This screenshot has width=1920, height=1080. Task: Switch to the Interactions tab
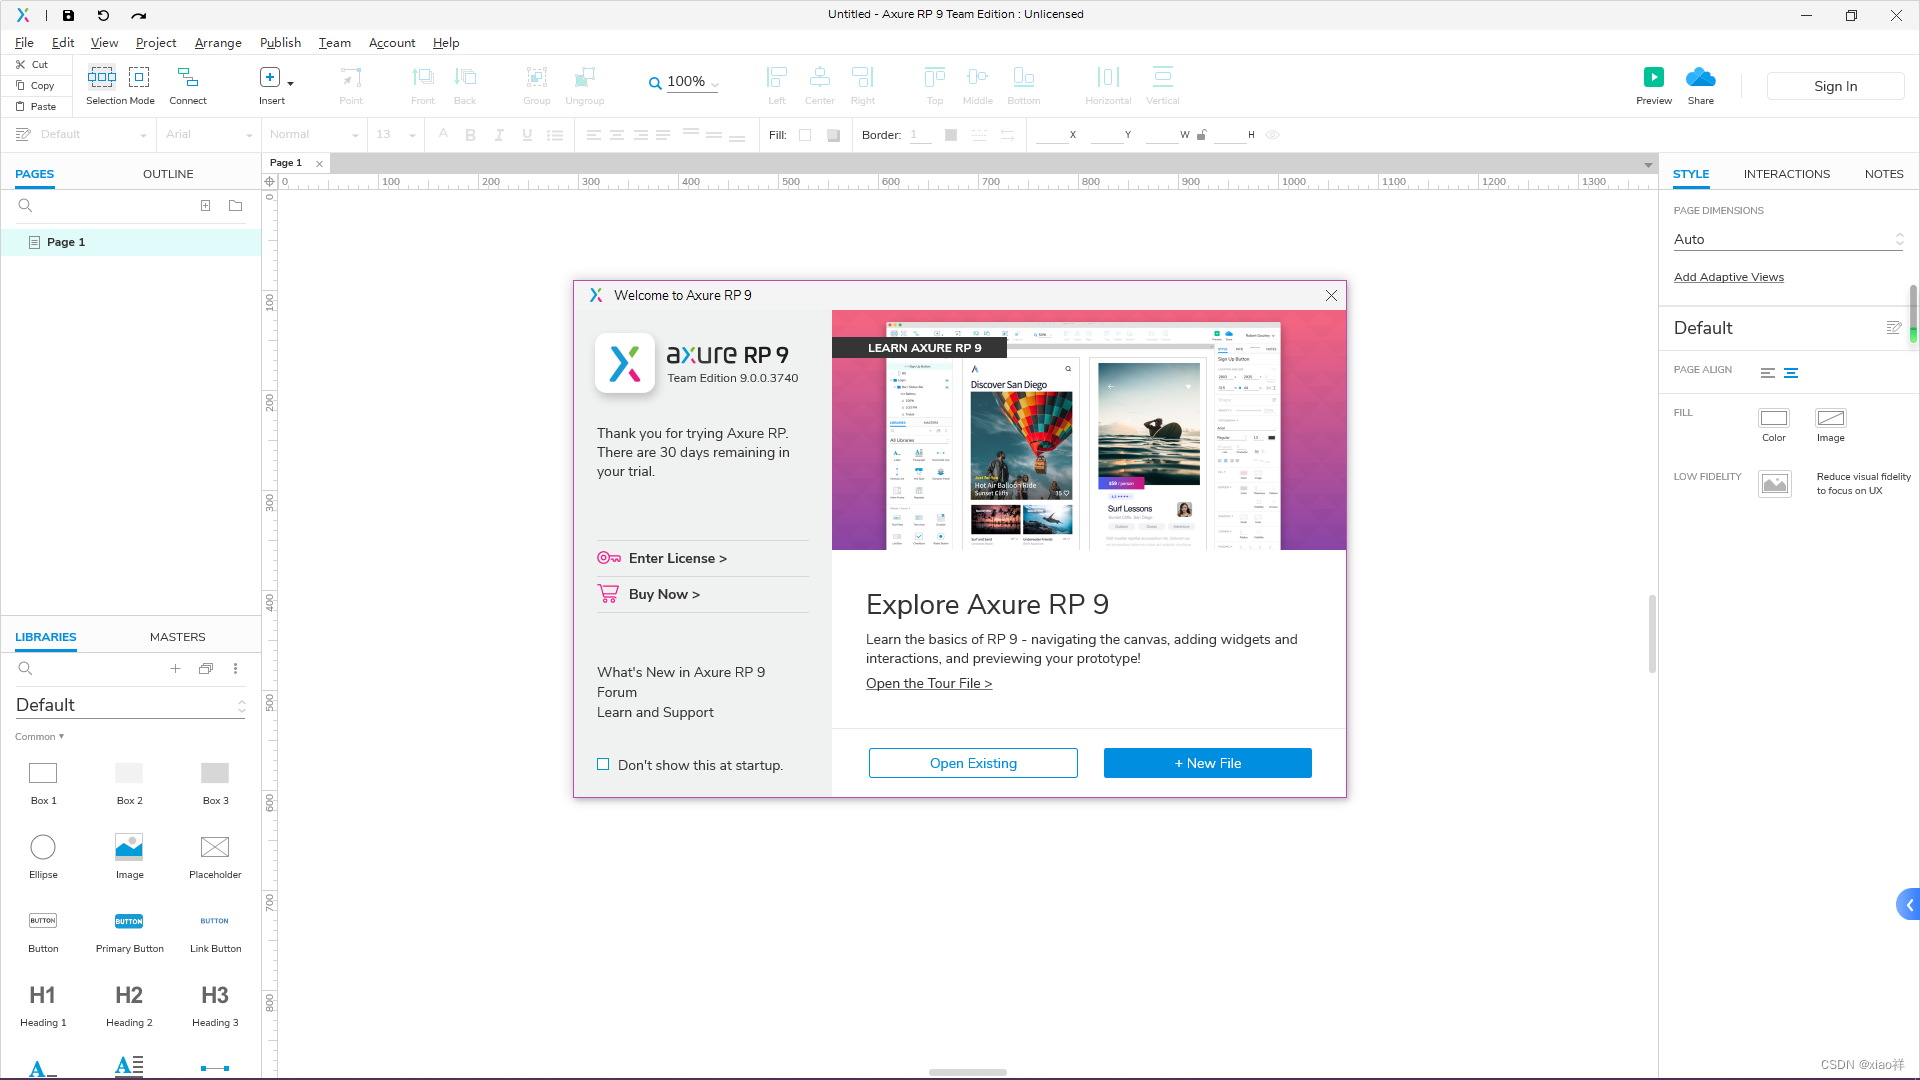(1787, 174)
